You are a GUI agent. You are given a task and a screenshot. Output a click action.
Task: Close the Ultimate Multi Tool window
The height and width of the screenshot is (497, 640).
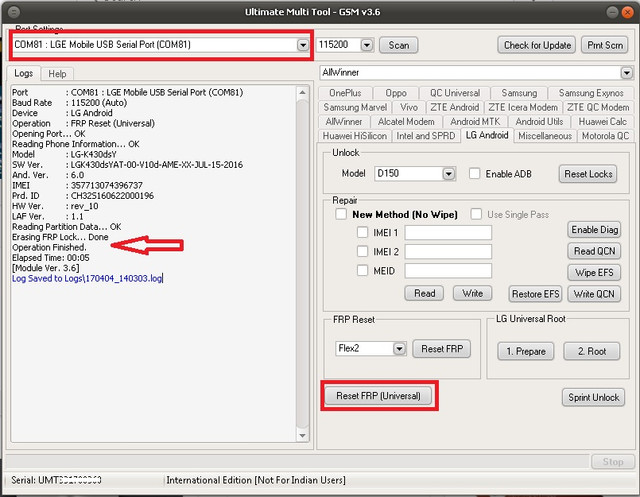pos(627,12)
